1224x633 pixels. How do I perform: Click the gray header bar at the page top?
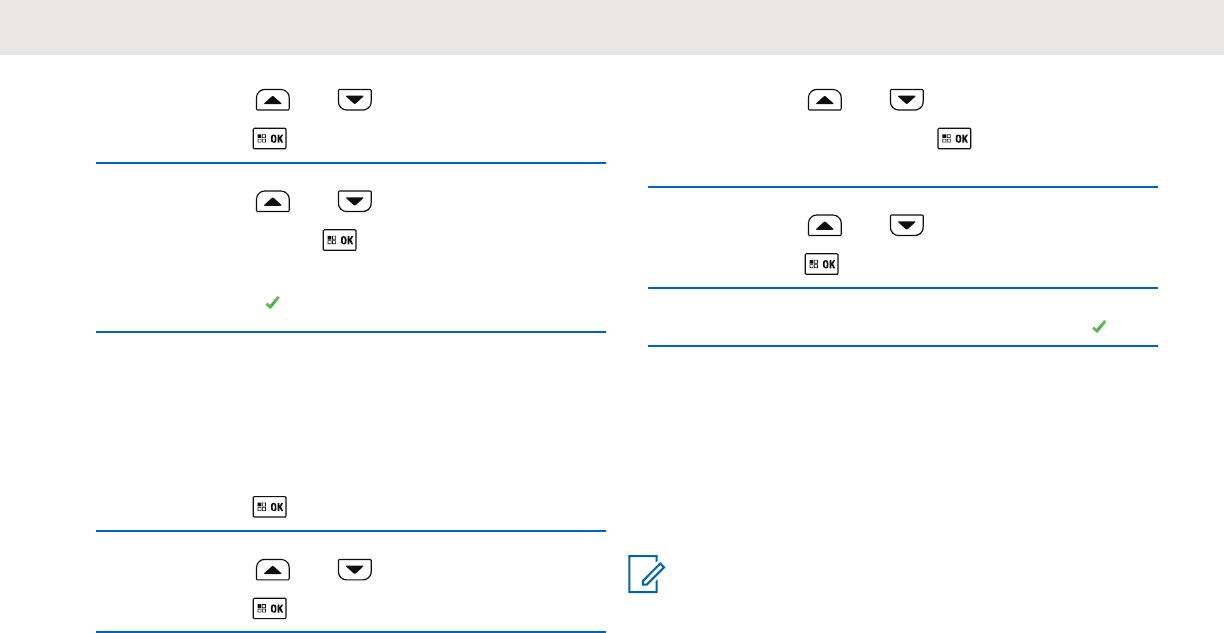click(612, 27)
